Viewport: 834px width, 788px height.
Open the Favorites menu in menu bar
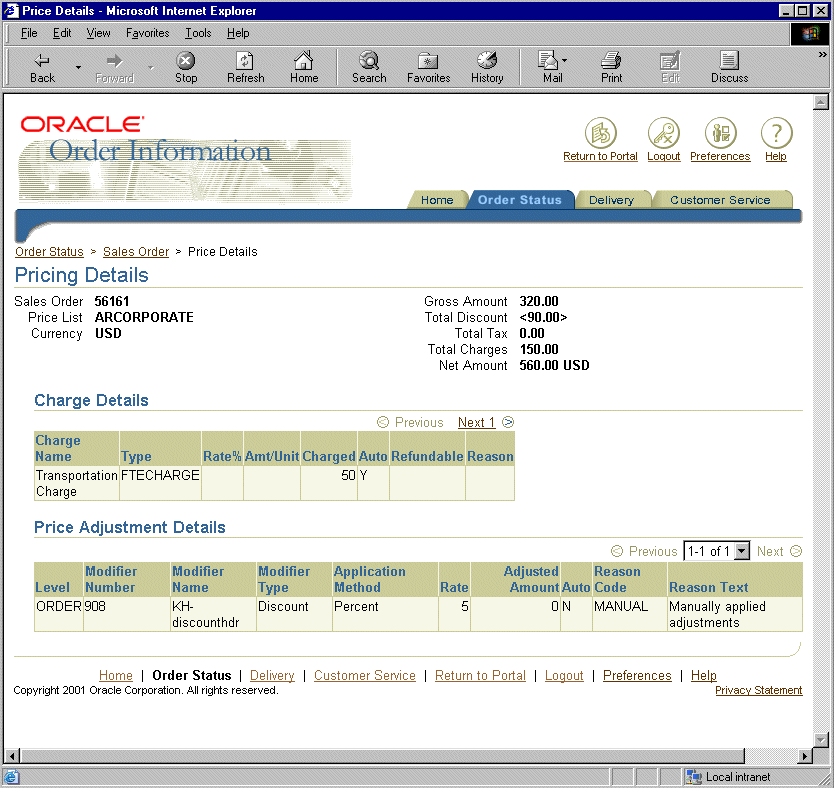(x=147, y=33)
